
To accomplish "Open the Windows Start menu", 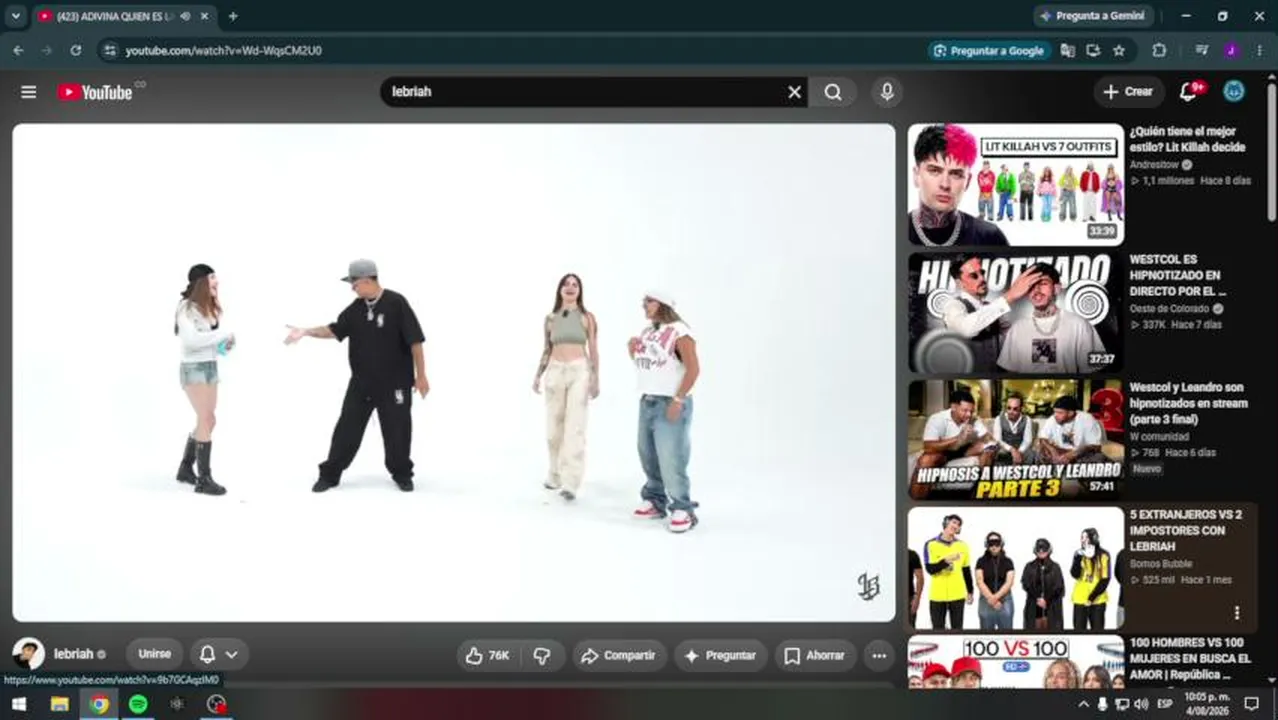I will [x=18, y=704].
